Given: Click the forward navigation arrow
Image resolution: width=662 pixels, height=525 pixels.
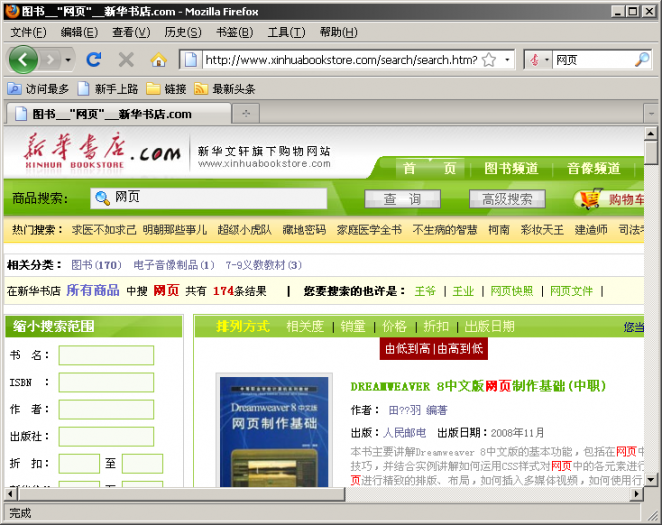Looking at the screenshot, I should pos(50,60).
